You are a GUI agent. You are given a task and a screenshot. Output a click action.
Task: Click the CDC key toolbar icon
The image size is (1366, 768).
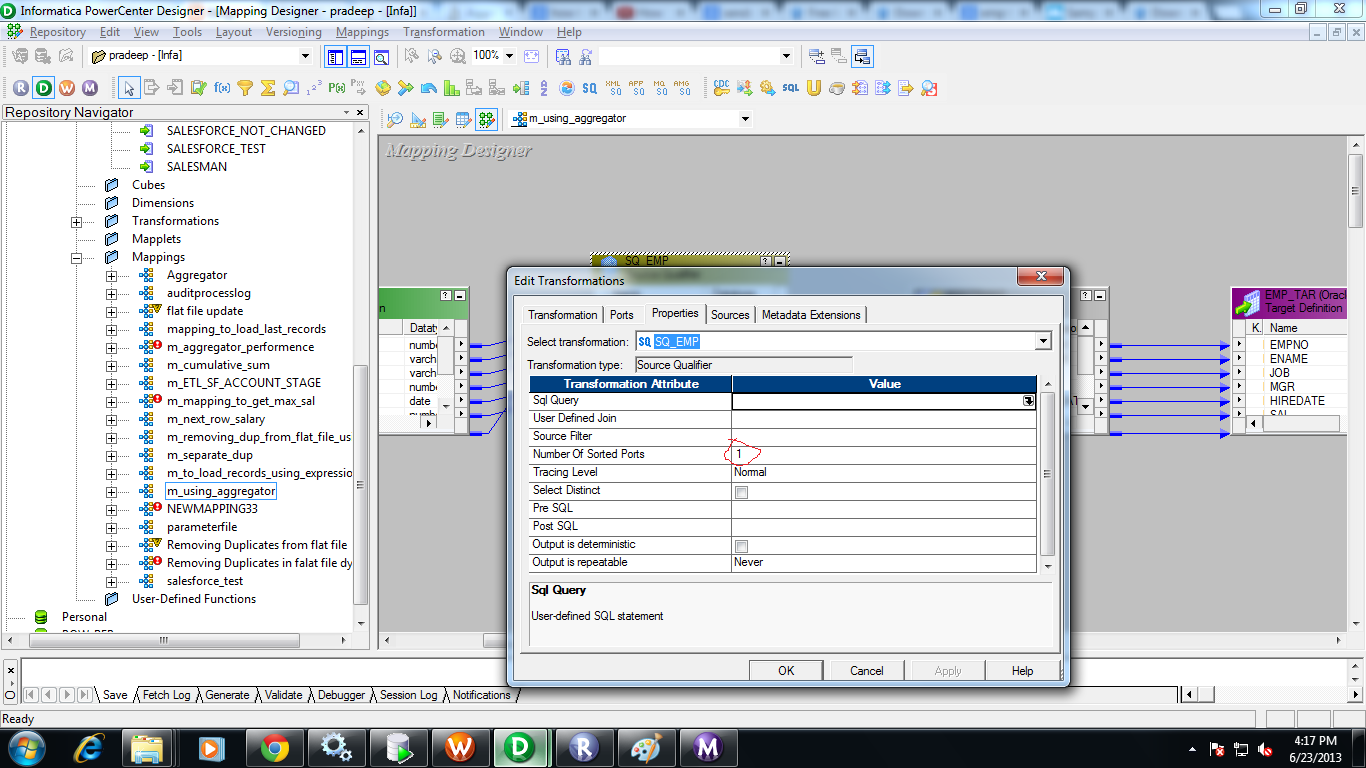(721, 88)
